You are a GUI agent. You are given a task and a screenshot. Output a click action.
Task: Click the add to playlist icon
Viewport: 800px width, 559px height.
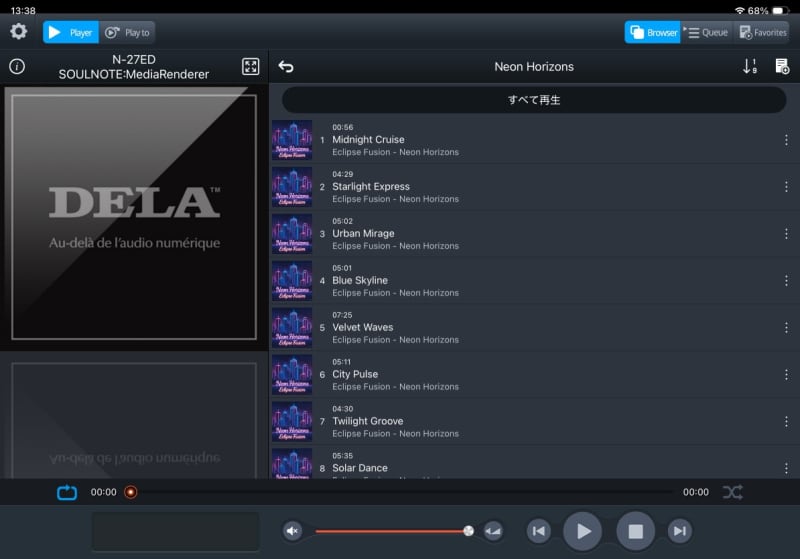pyautogui.click(x=782, y=67)
